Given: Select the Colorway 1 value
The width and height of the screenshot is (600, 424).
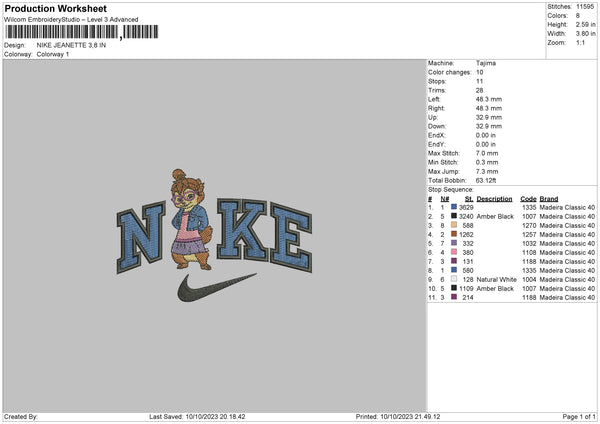Looking at the screenshot, I should tap(53, 54).
